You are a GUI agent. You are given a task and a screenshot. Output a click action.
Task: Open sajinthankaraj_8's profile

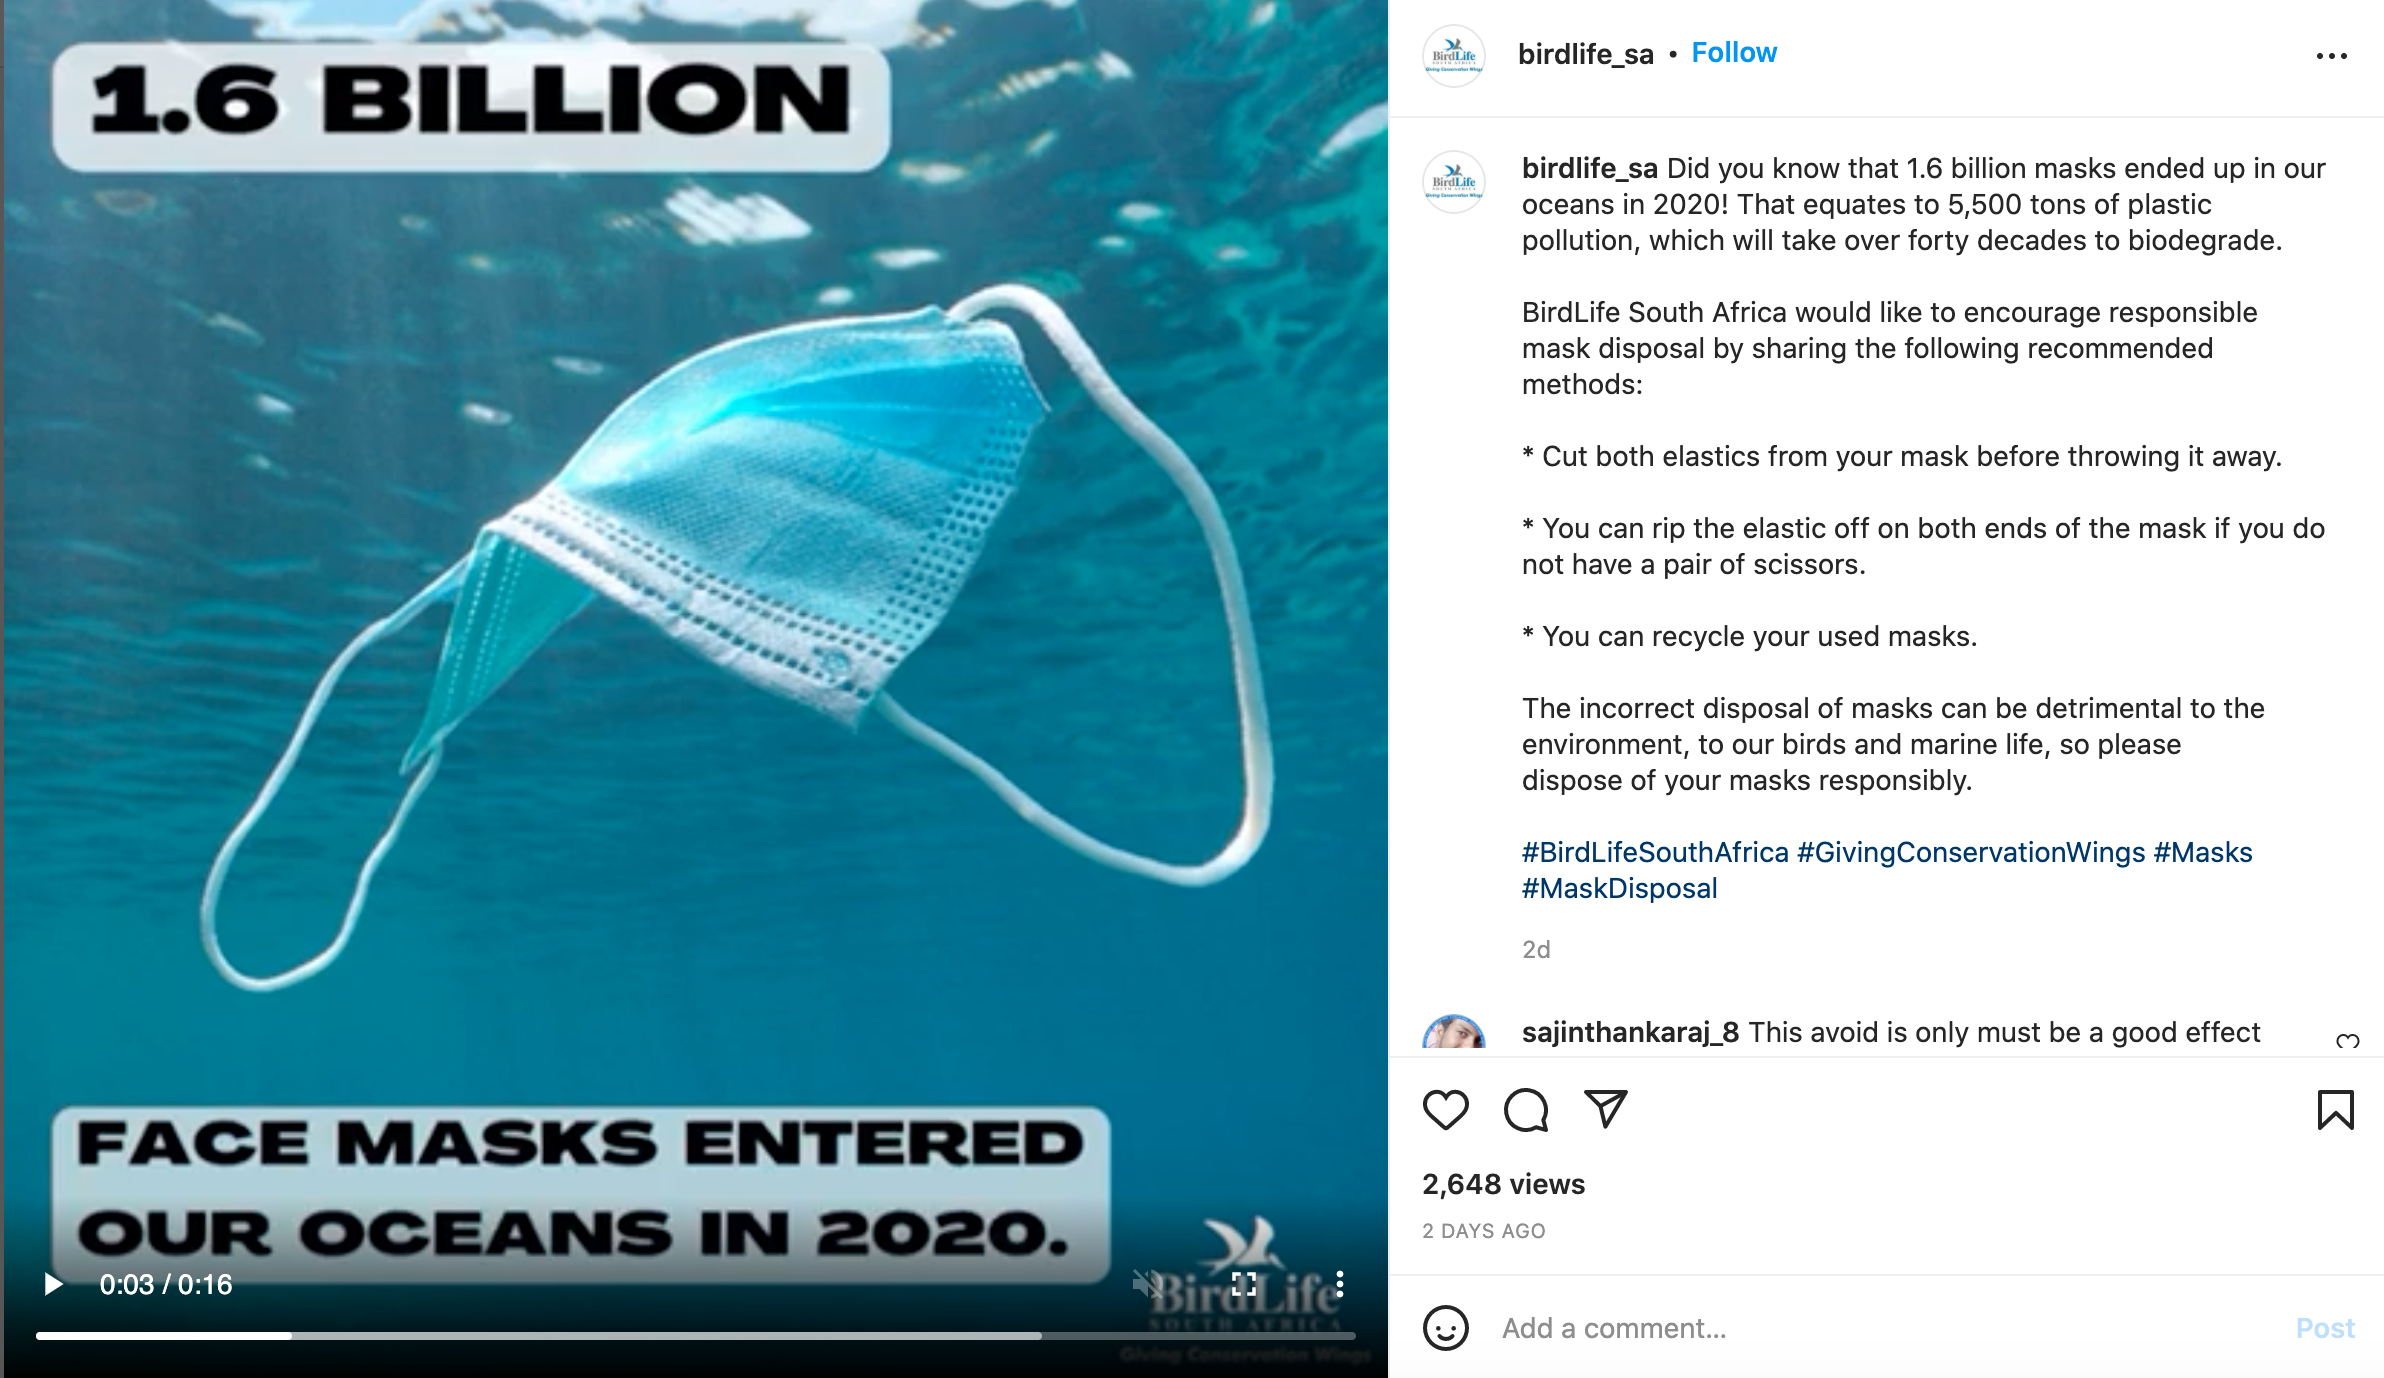(1630, 1032)
